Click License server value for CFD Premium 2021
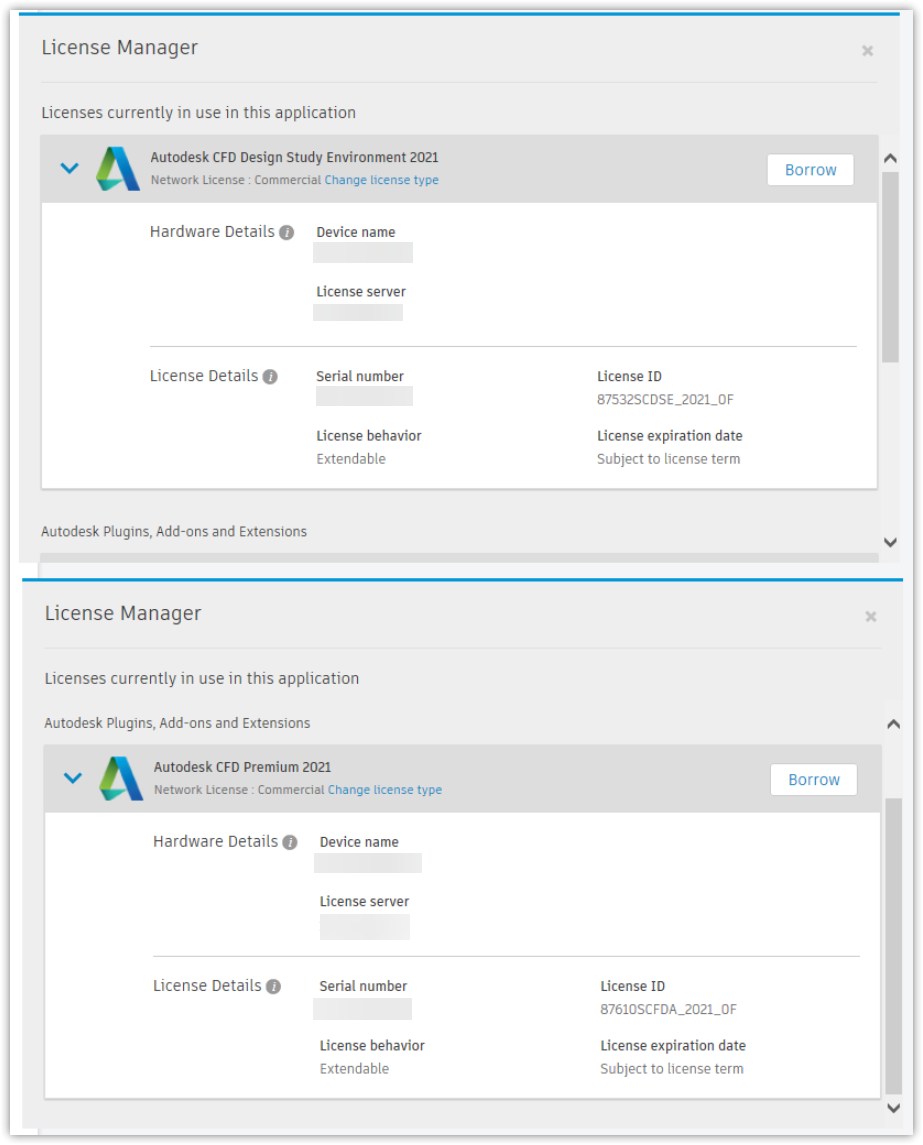This screenshot has height=1145, width=923. pos(364,927)
